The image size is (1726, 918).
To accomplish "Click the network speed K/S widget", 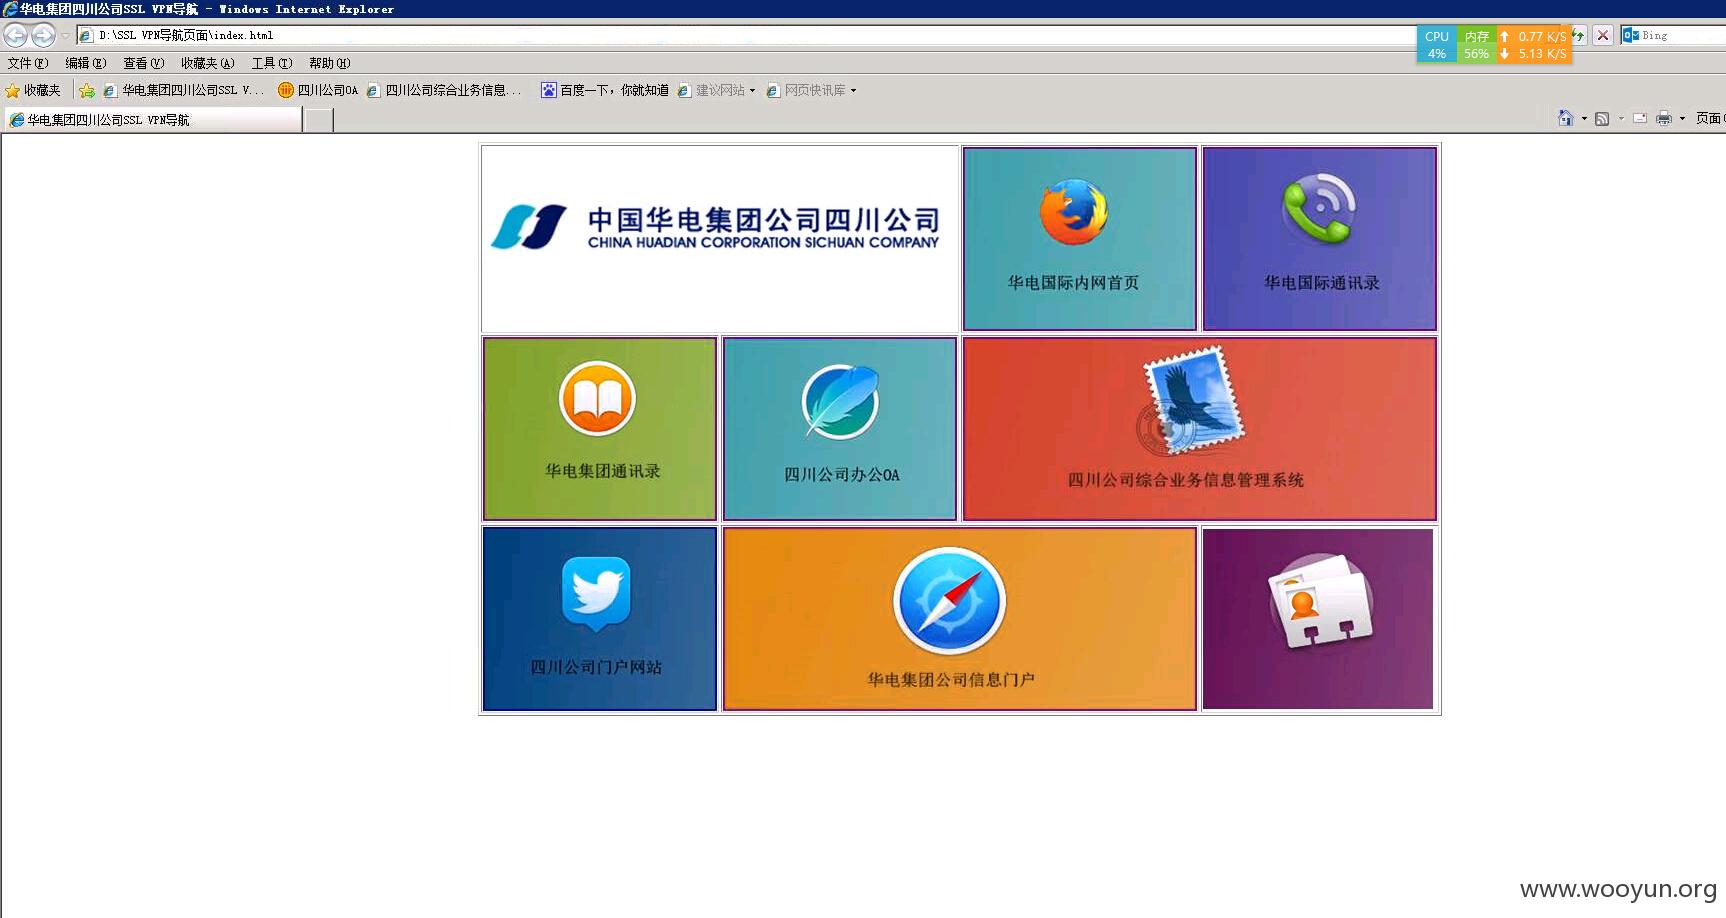I will tap(1534, 45).
